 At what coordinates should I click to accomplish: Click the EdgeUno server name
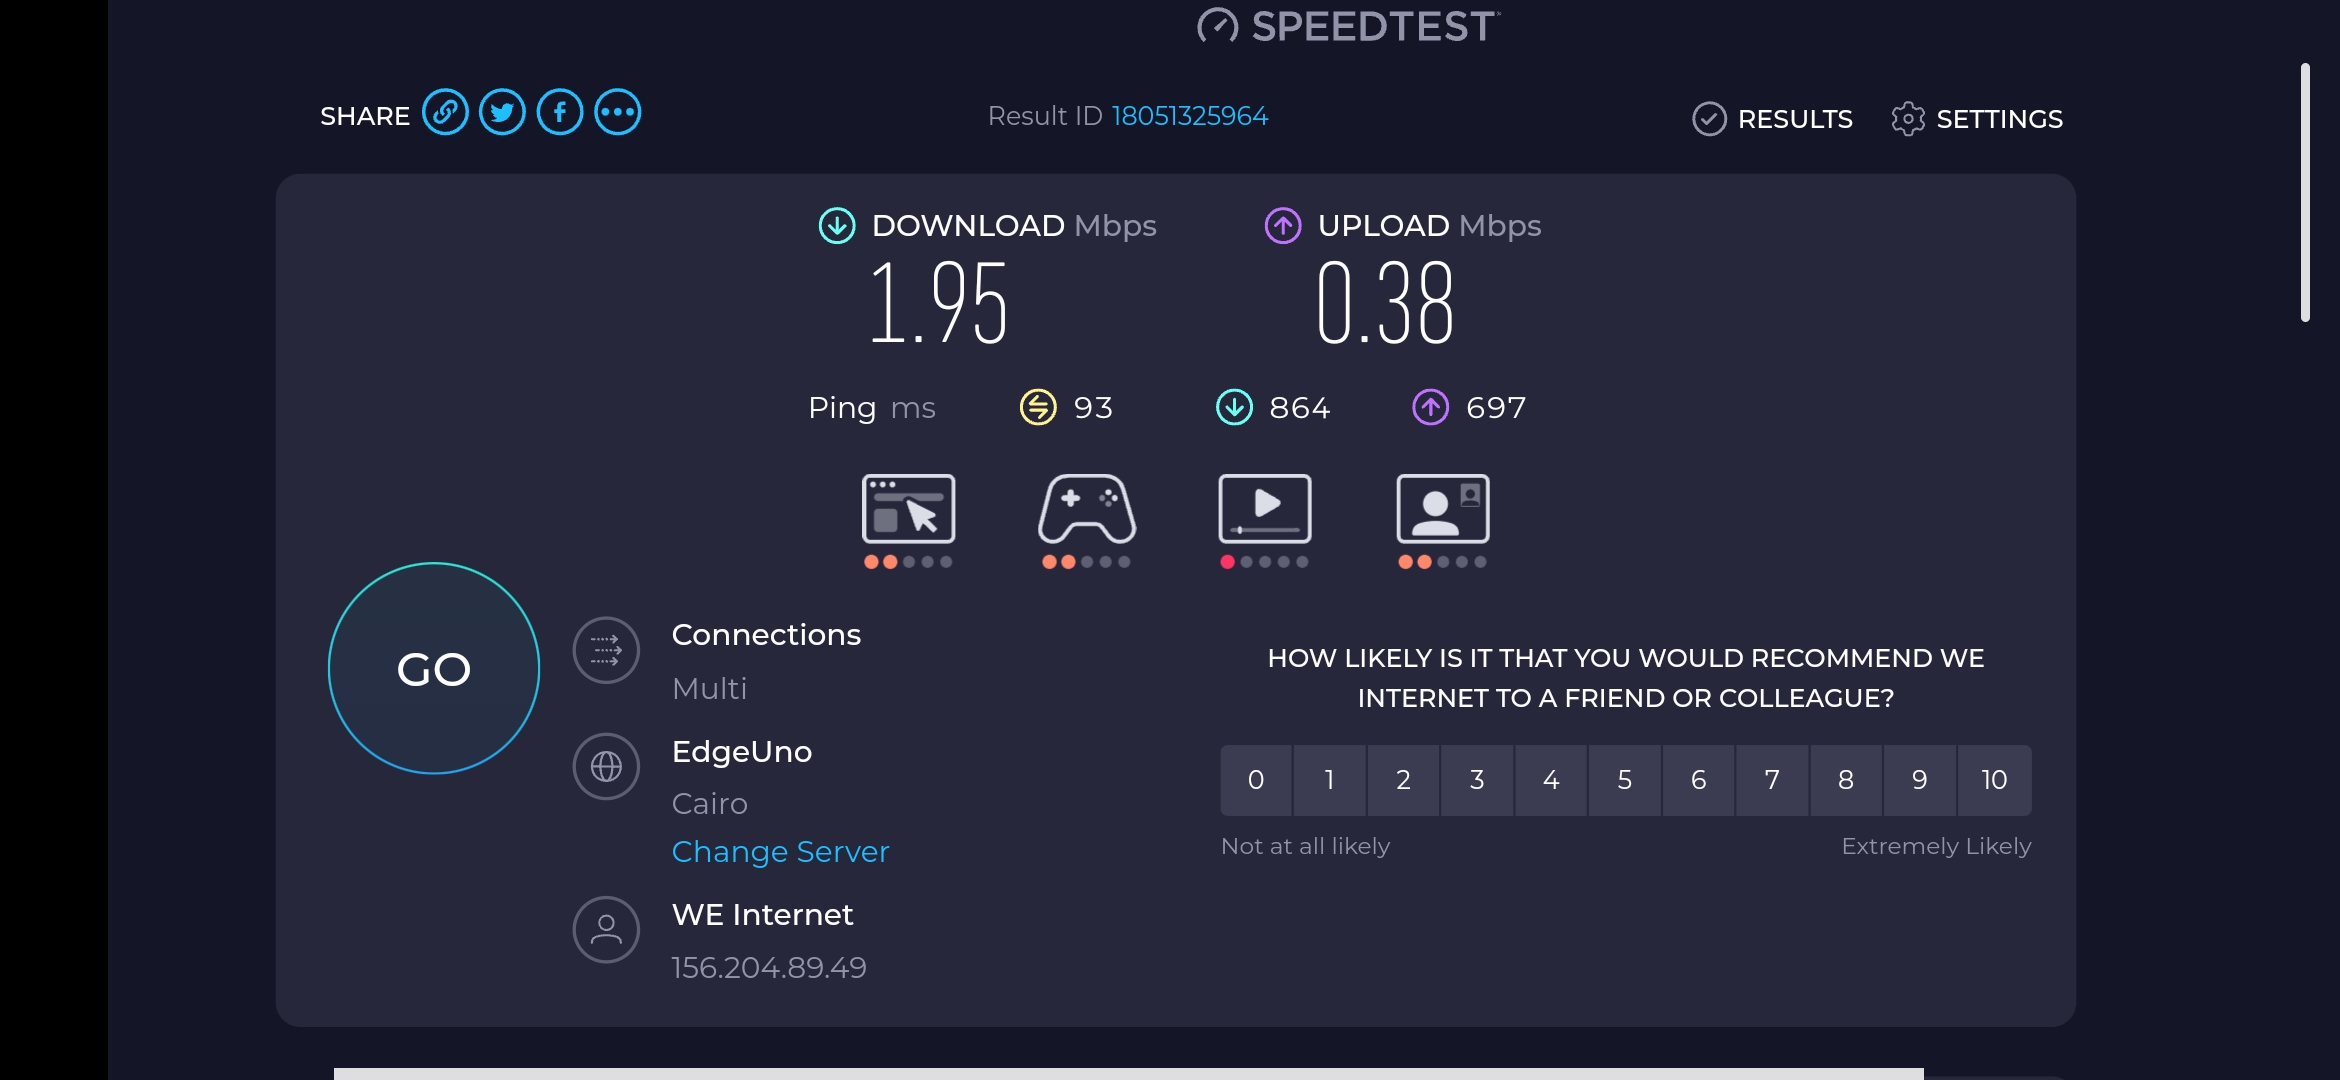tap(742, 752)
